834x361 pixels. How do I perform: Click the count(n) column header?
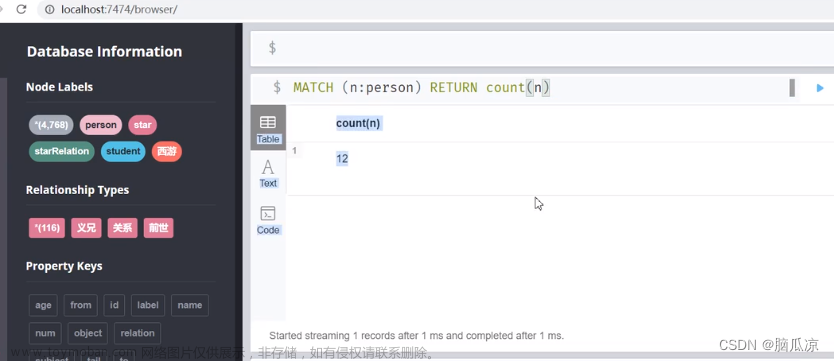[x=358, y=123]
